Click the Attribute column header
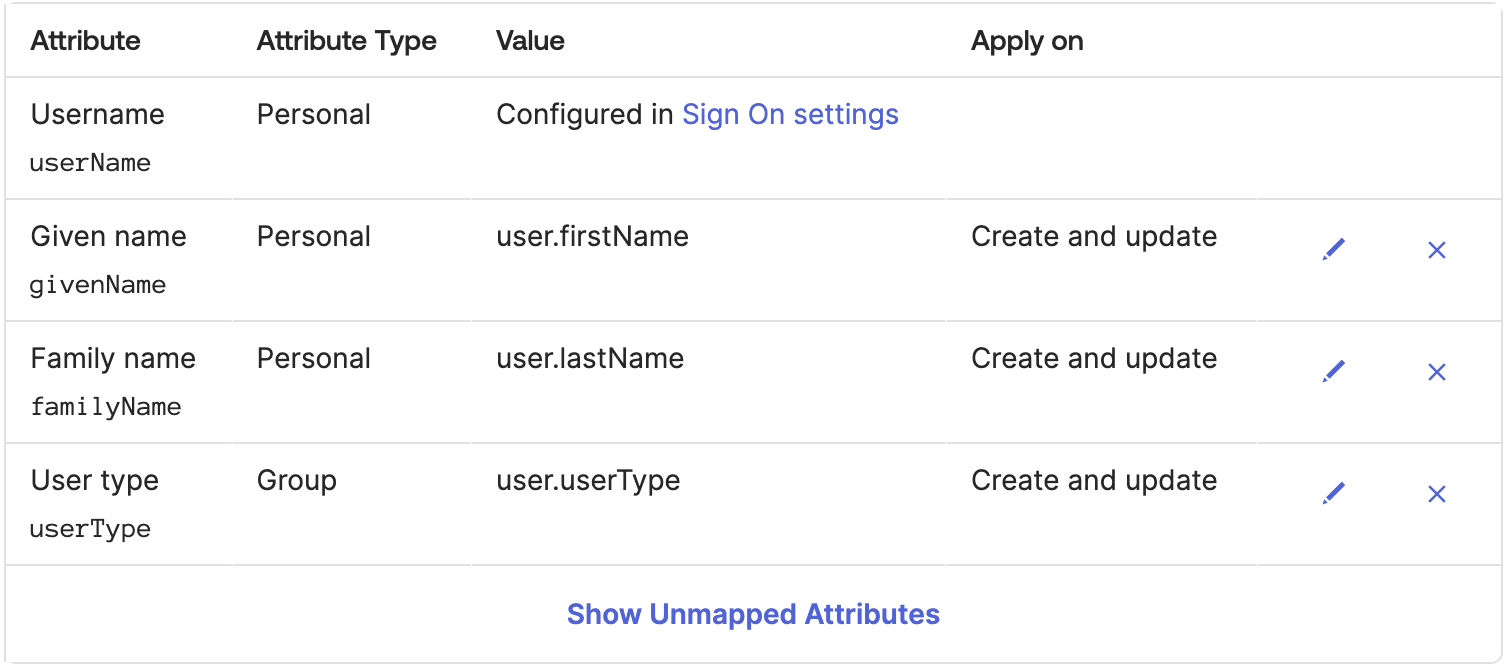 [85, 41]
